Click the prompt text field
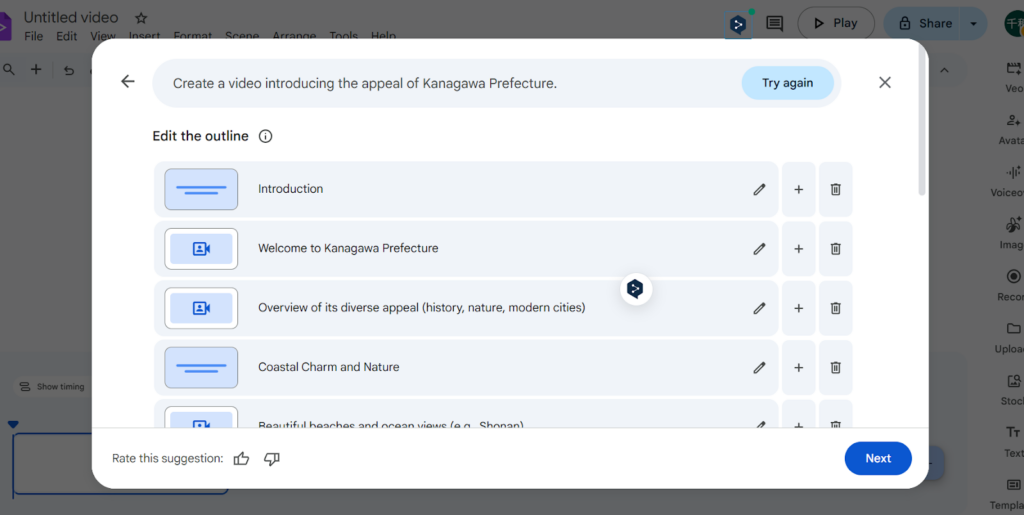The height and width of the screenshot is (515, 1024). (440, 83)
